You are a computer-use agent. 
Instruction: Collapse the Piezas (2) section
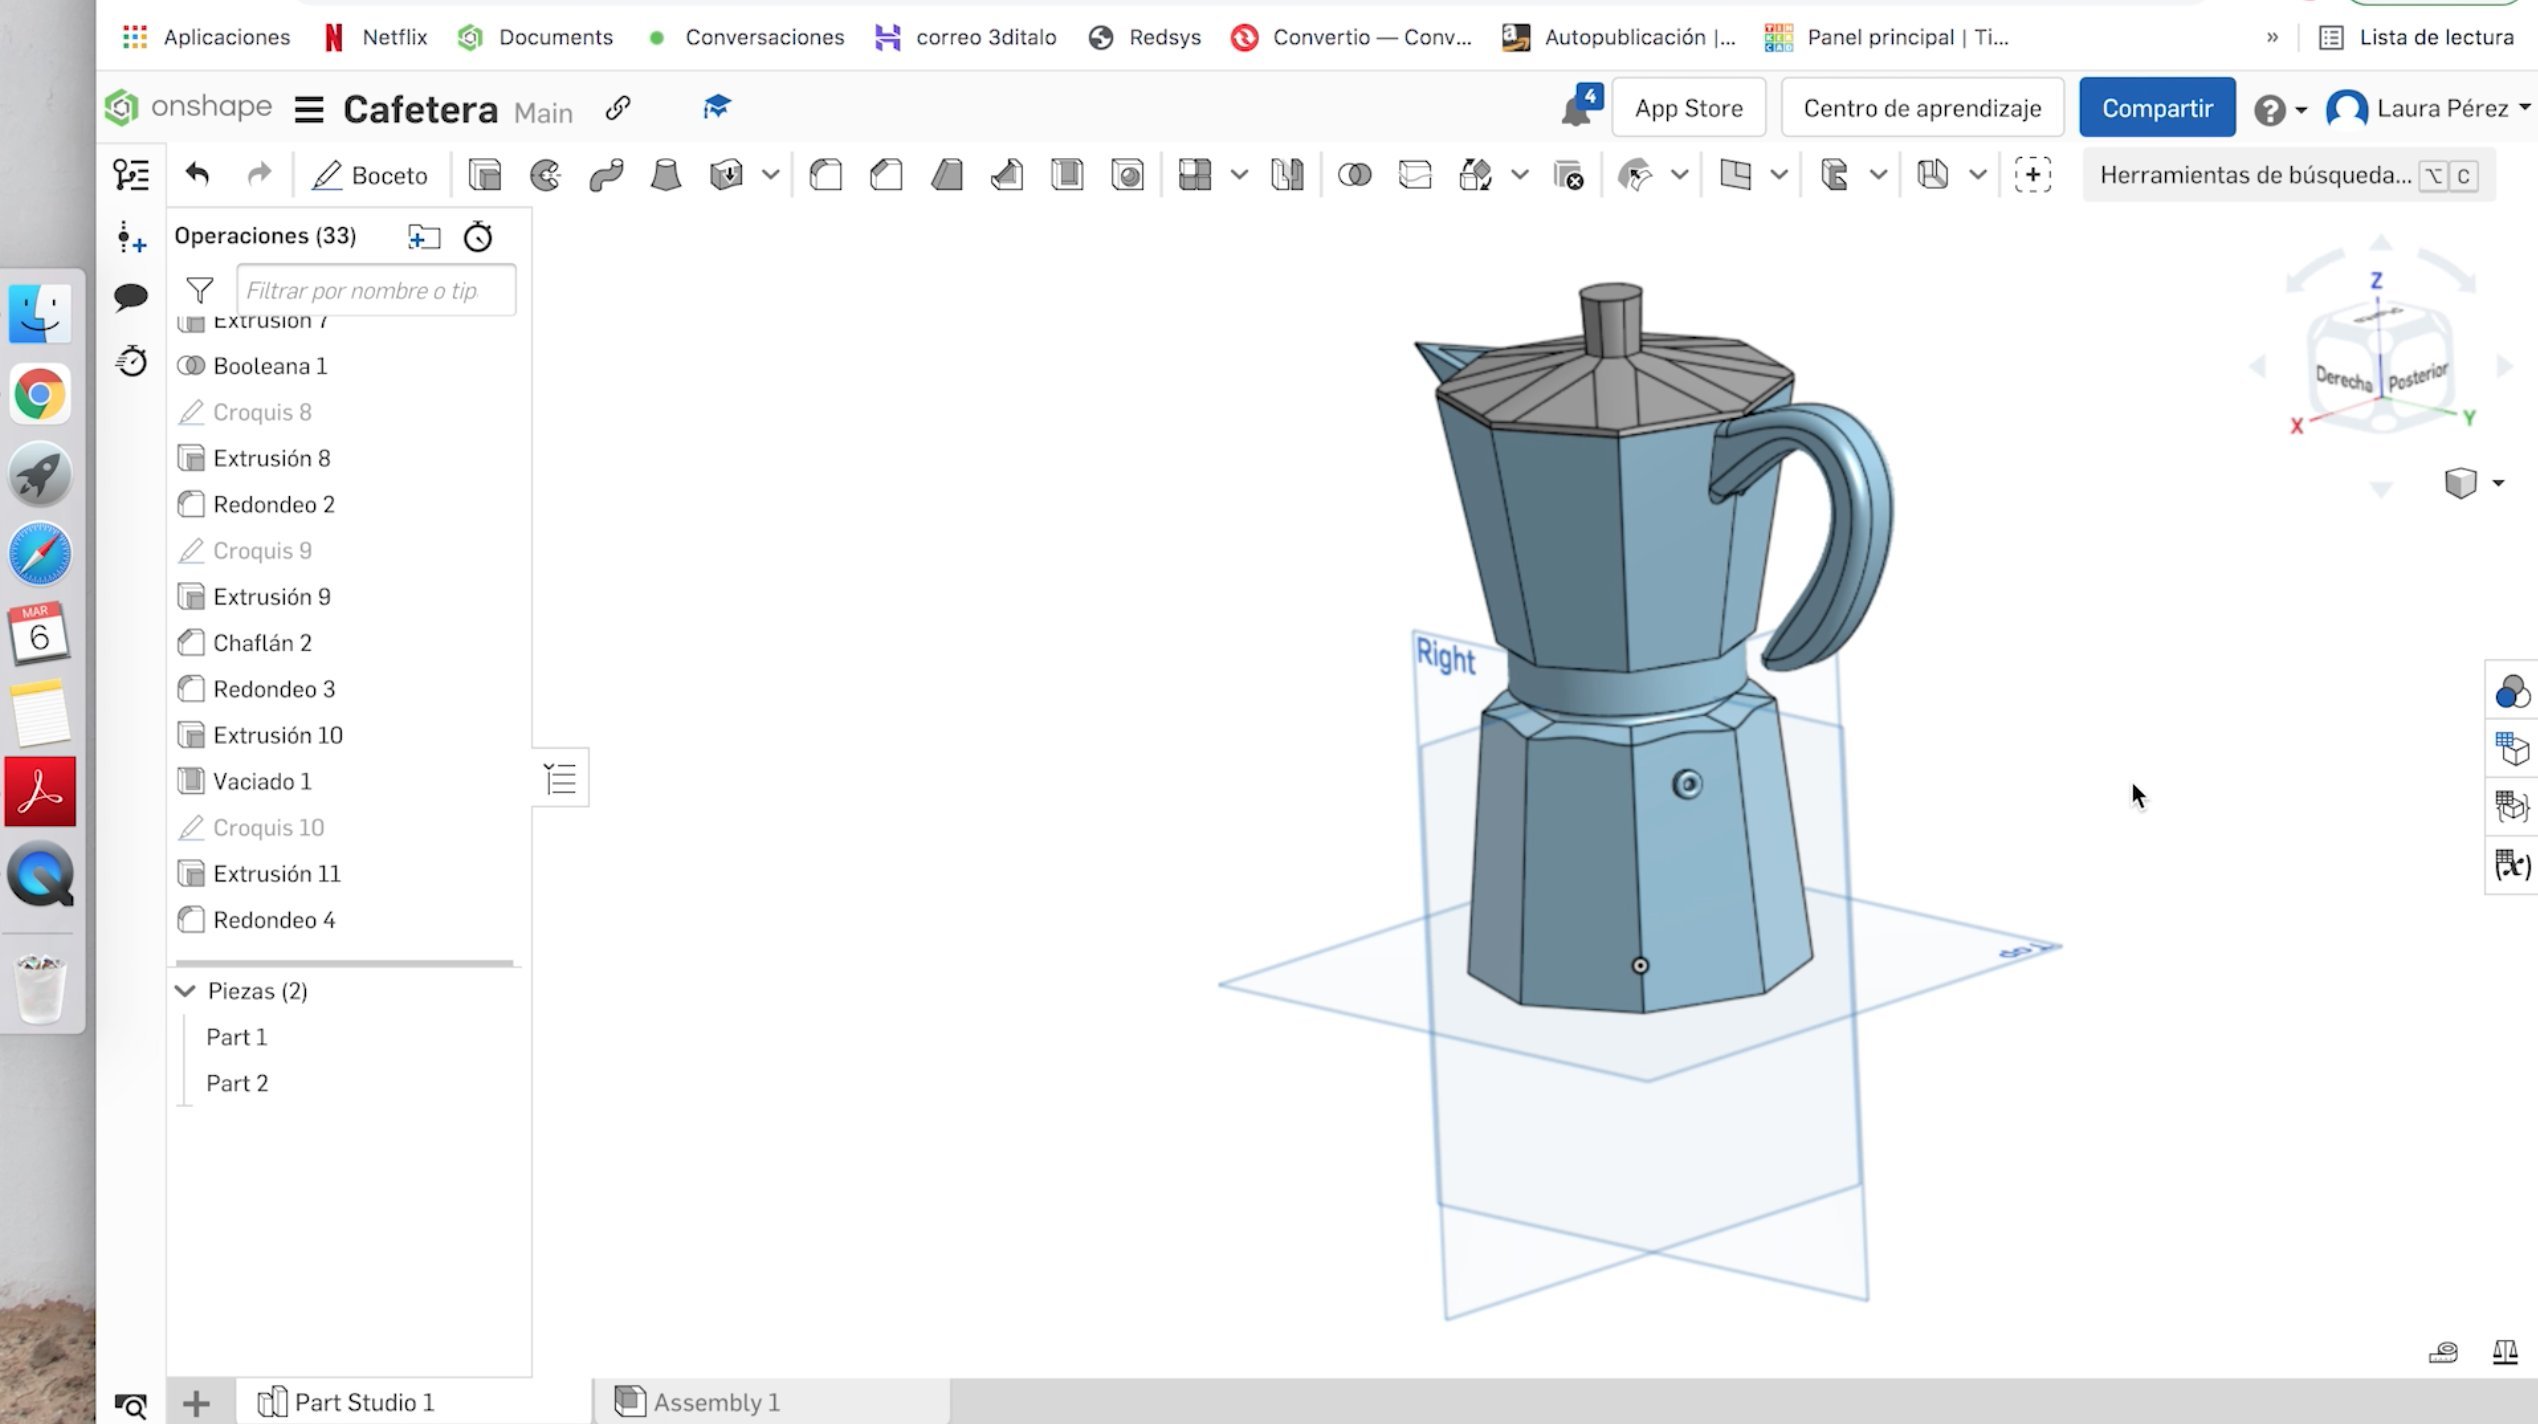coord(186,991)
